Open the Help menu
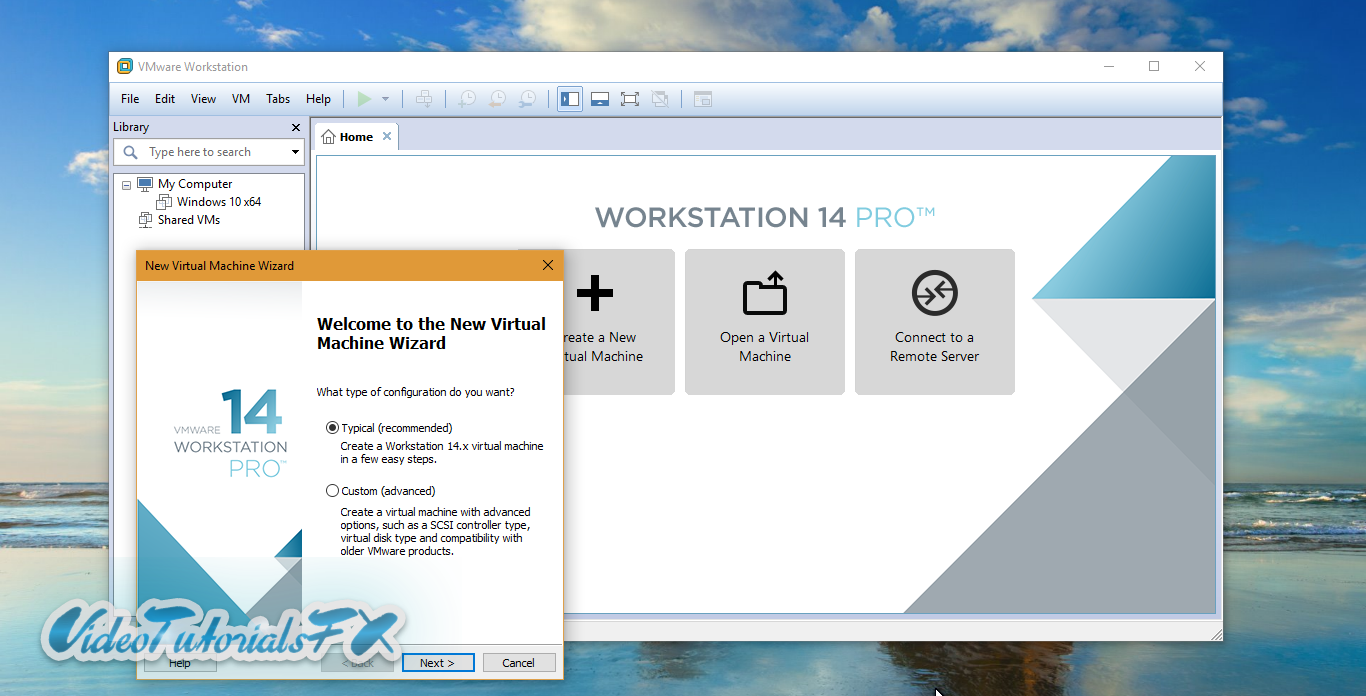The width and height of the screenshot is (1366, 696). [x=318, y=99]
